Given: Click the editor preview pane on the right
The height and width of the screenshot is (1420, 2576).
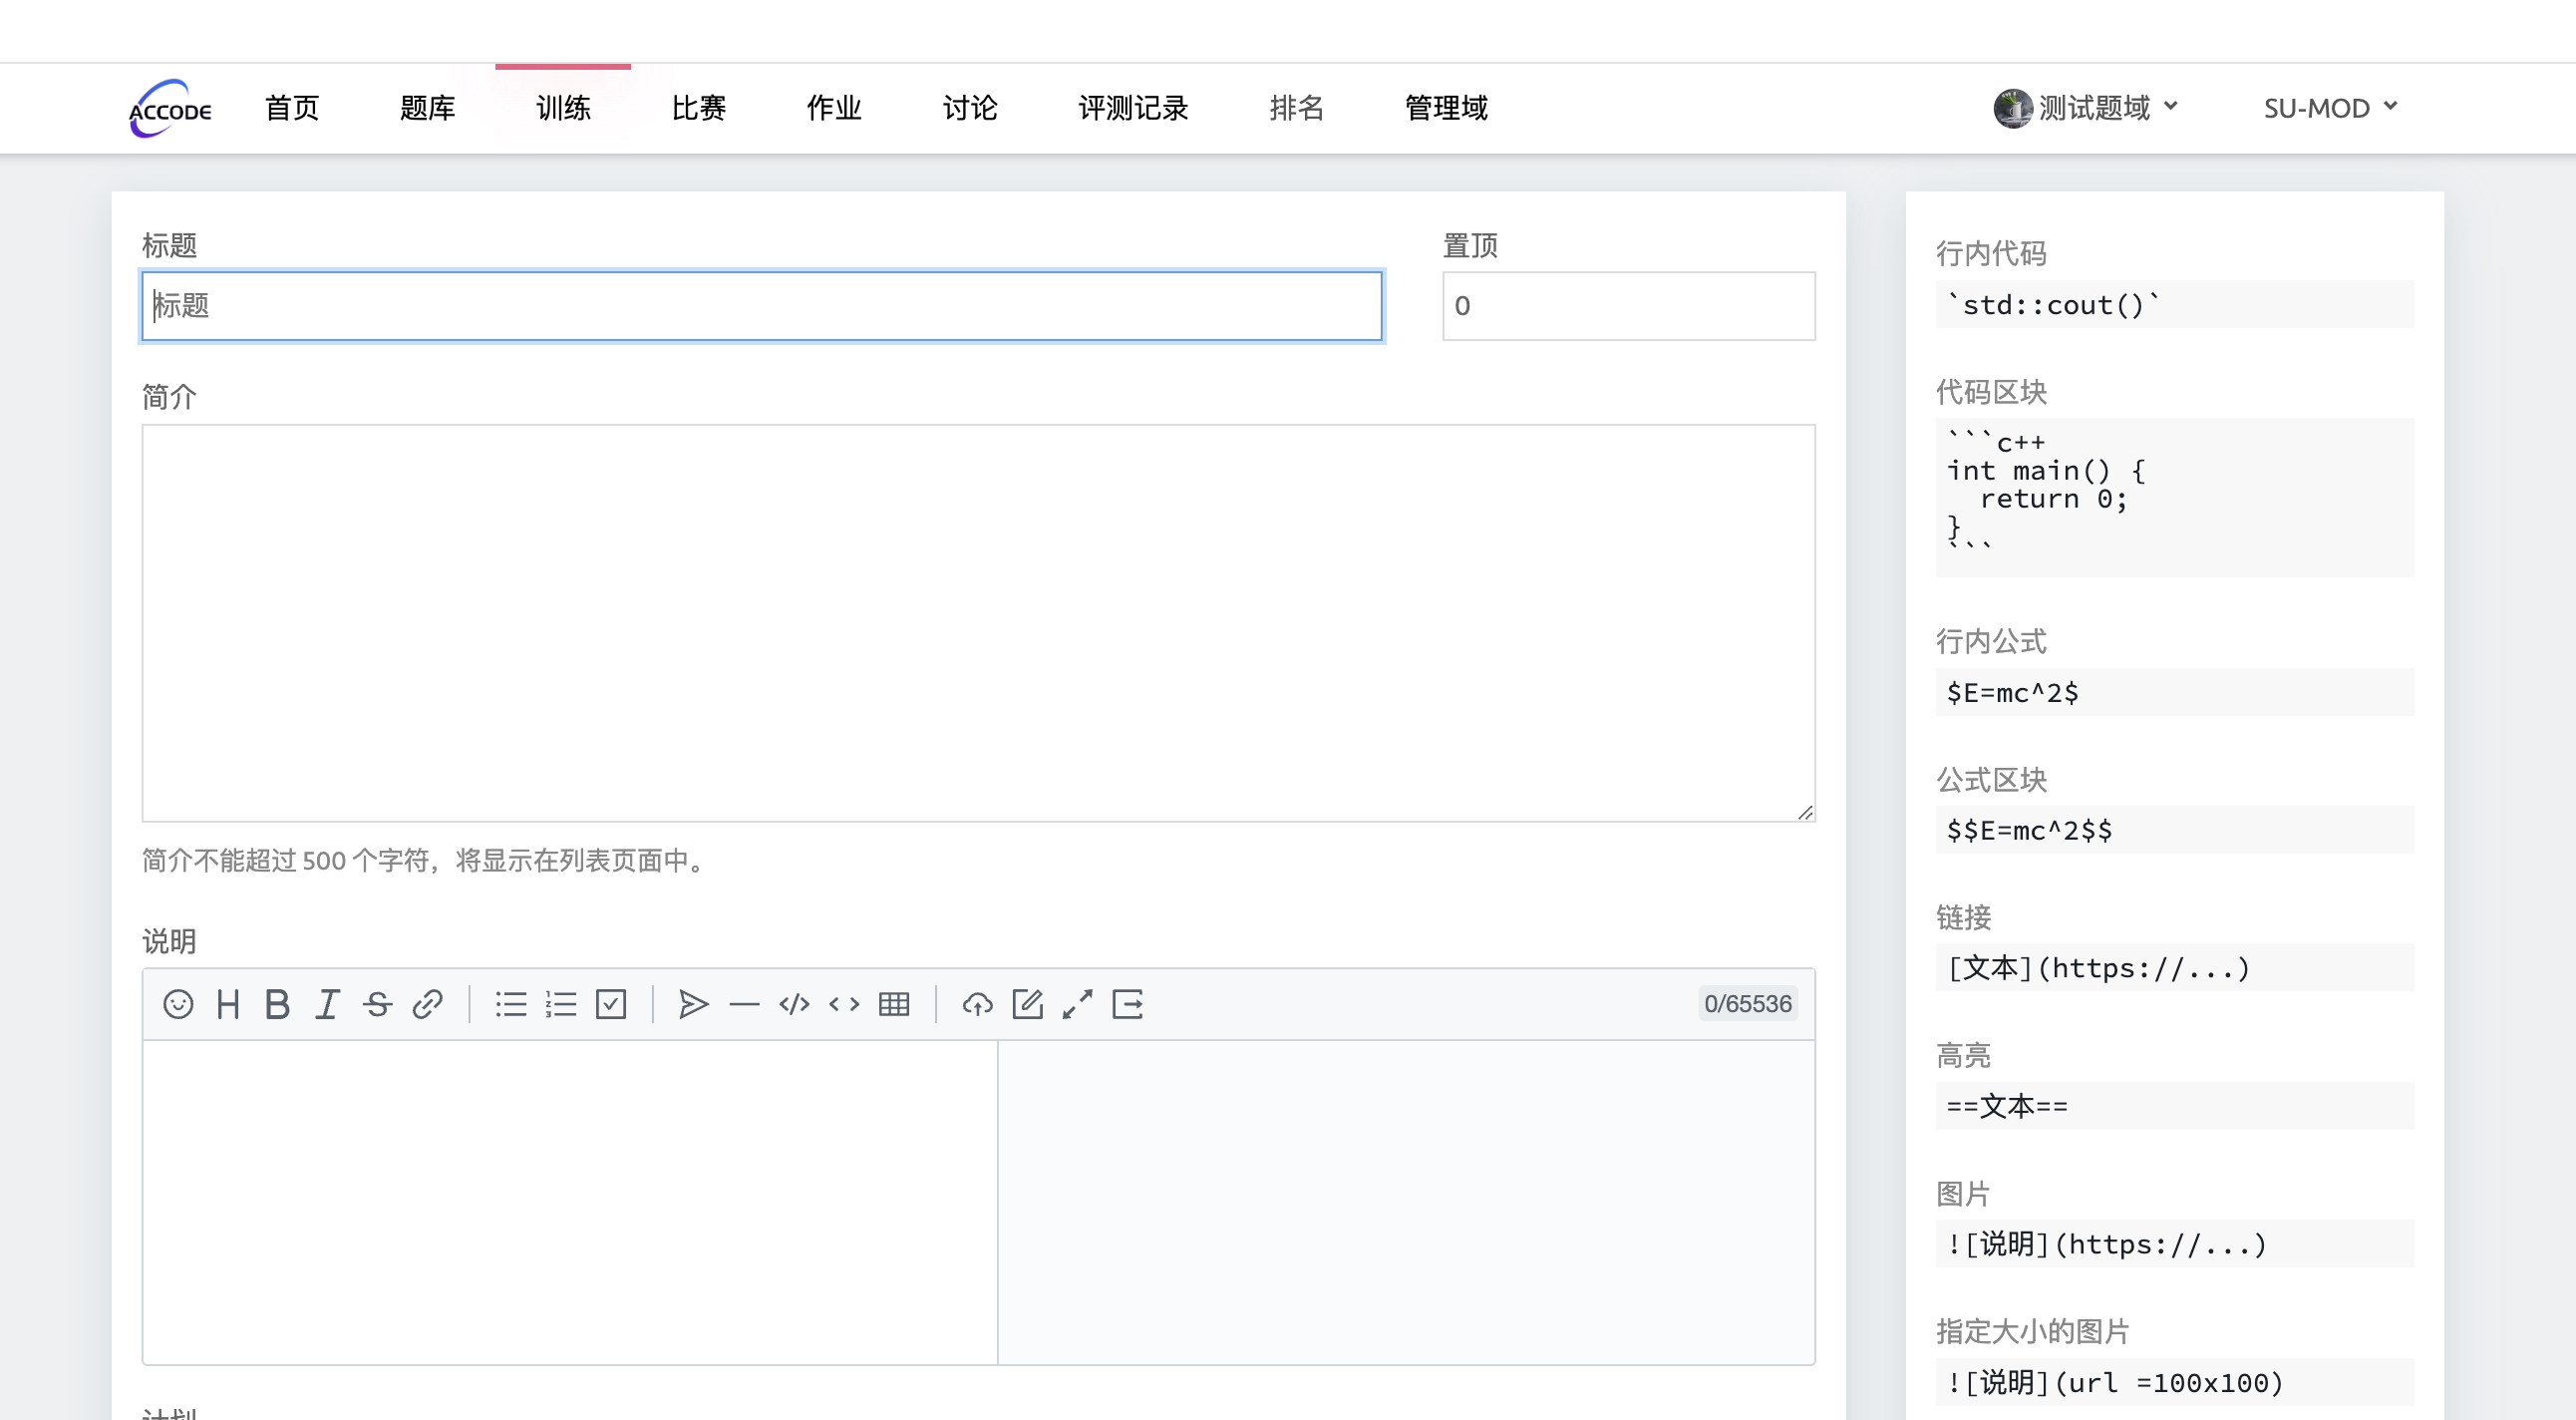Looking at the screenshot, I should [x=1406, y=1202].
